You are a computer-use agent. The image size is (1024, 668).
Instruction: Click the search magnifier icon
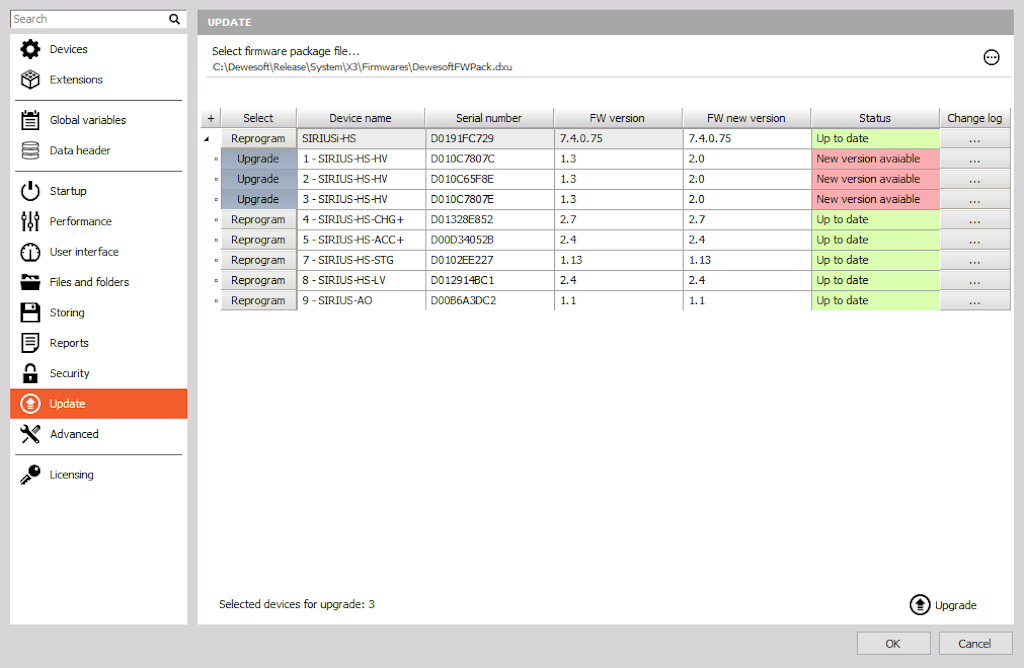pyautogui.click(x=174, y=19)
